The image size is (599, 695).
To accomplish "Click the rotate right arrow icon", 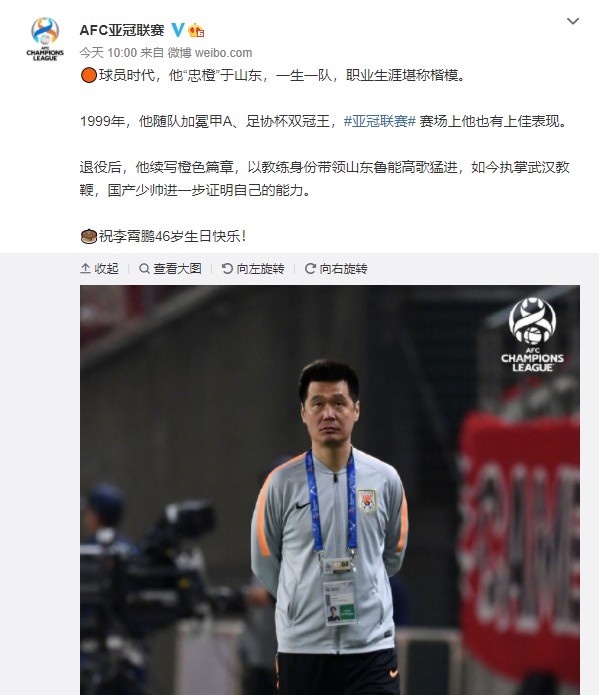I will click(x=310, y=268).
